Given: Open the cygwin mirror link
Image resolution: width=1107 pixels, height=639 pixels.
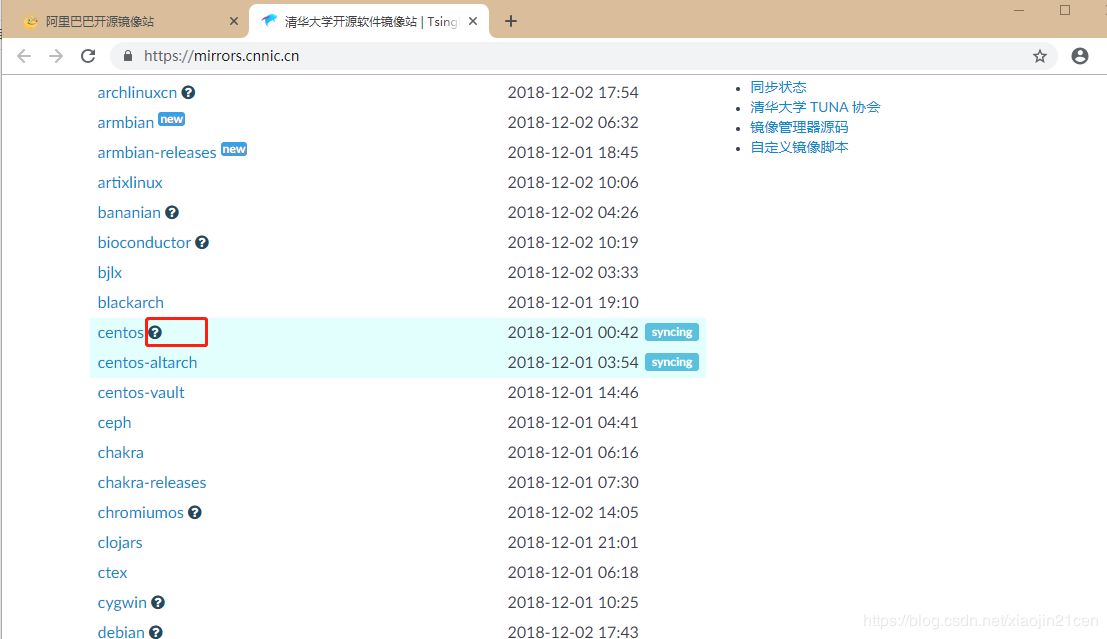Looking at the screenshot, I should [122, 603].
